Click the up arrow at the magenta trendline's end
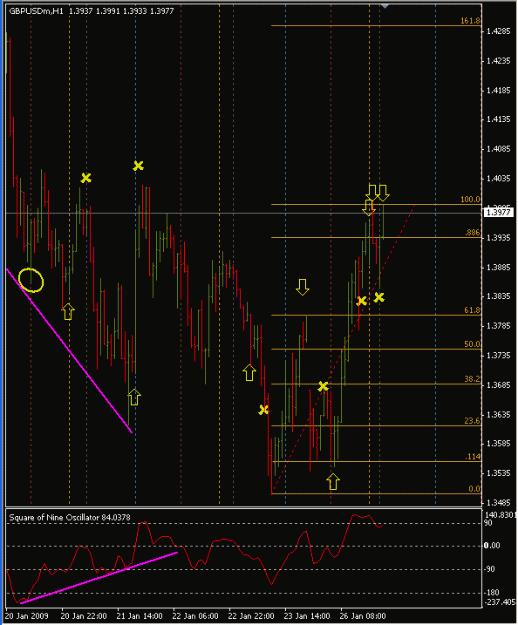 [x=134, y=397]
